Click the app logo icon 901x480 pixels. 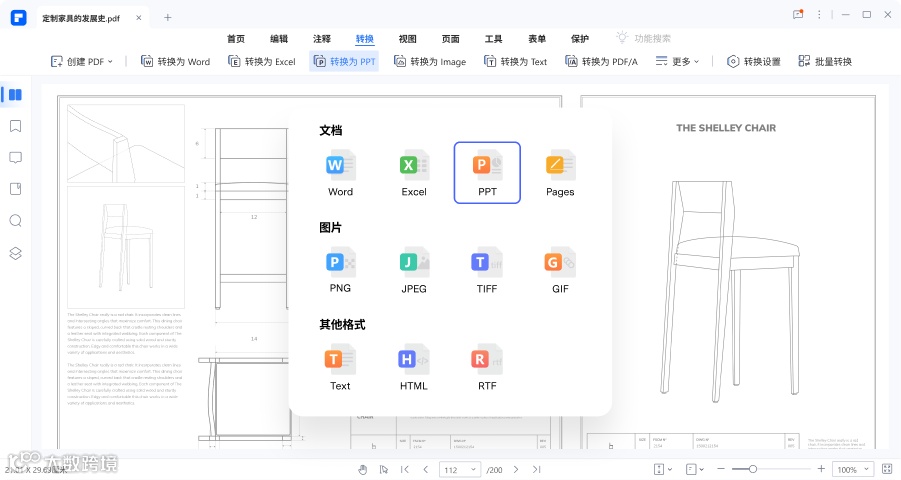[18, 17]
